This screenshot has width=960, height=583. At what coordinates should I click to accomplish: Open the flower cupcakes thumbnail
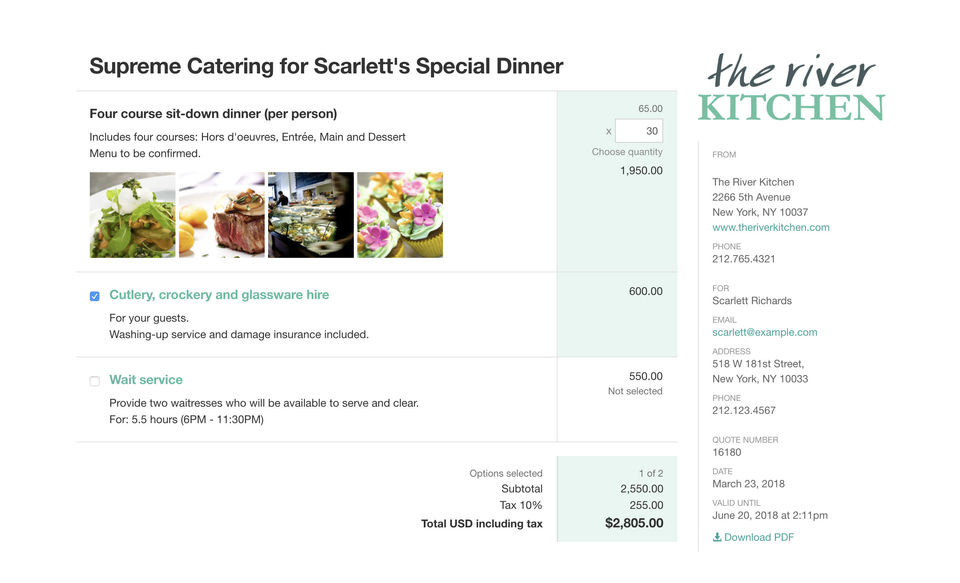(x=400, y=215)
